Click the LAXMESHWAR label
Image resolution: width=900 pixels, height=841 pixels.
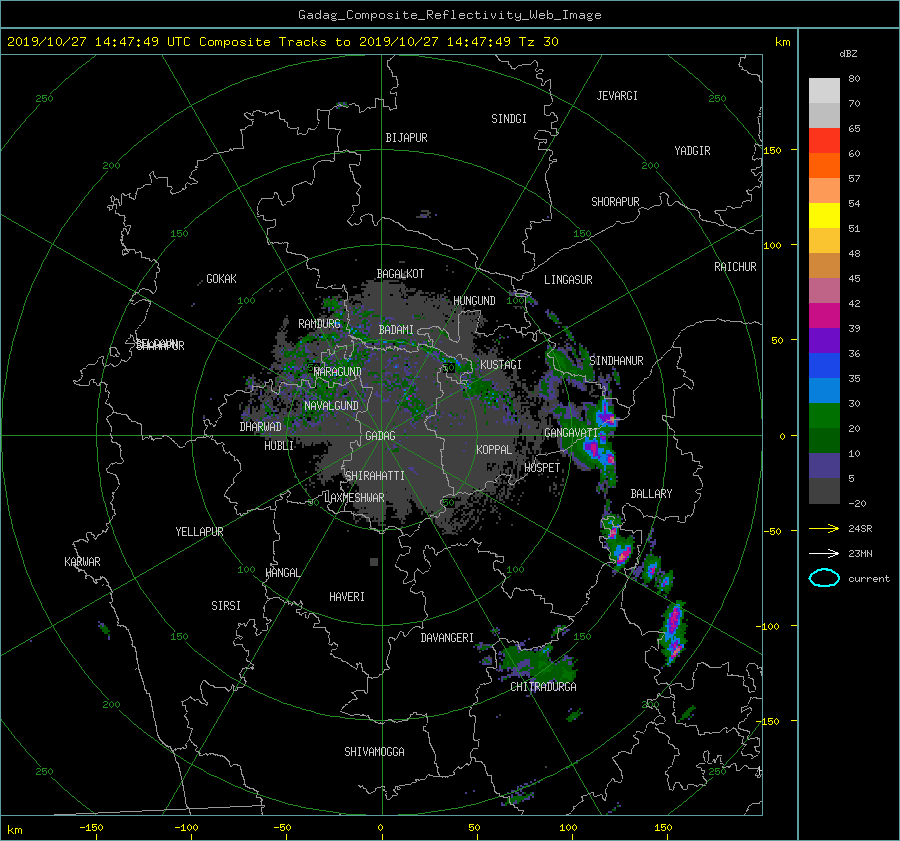354,498
